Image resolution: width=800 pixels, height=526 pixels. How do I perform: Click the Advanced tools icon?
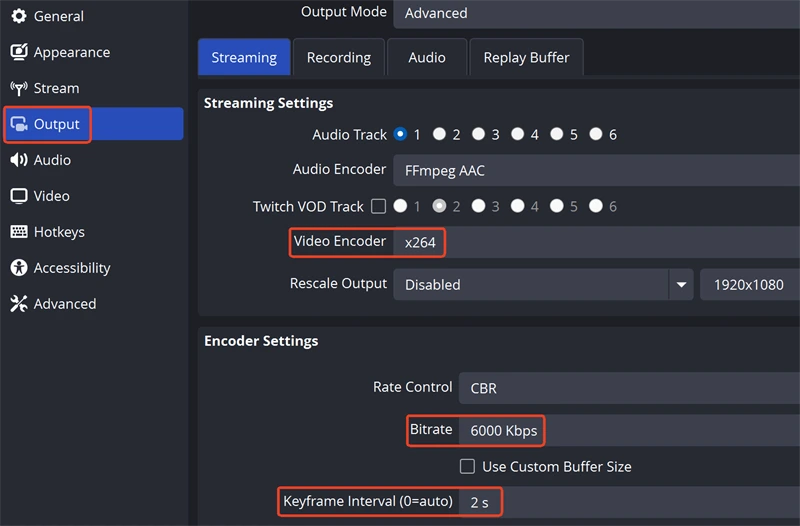coord(19,304)
